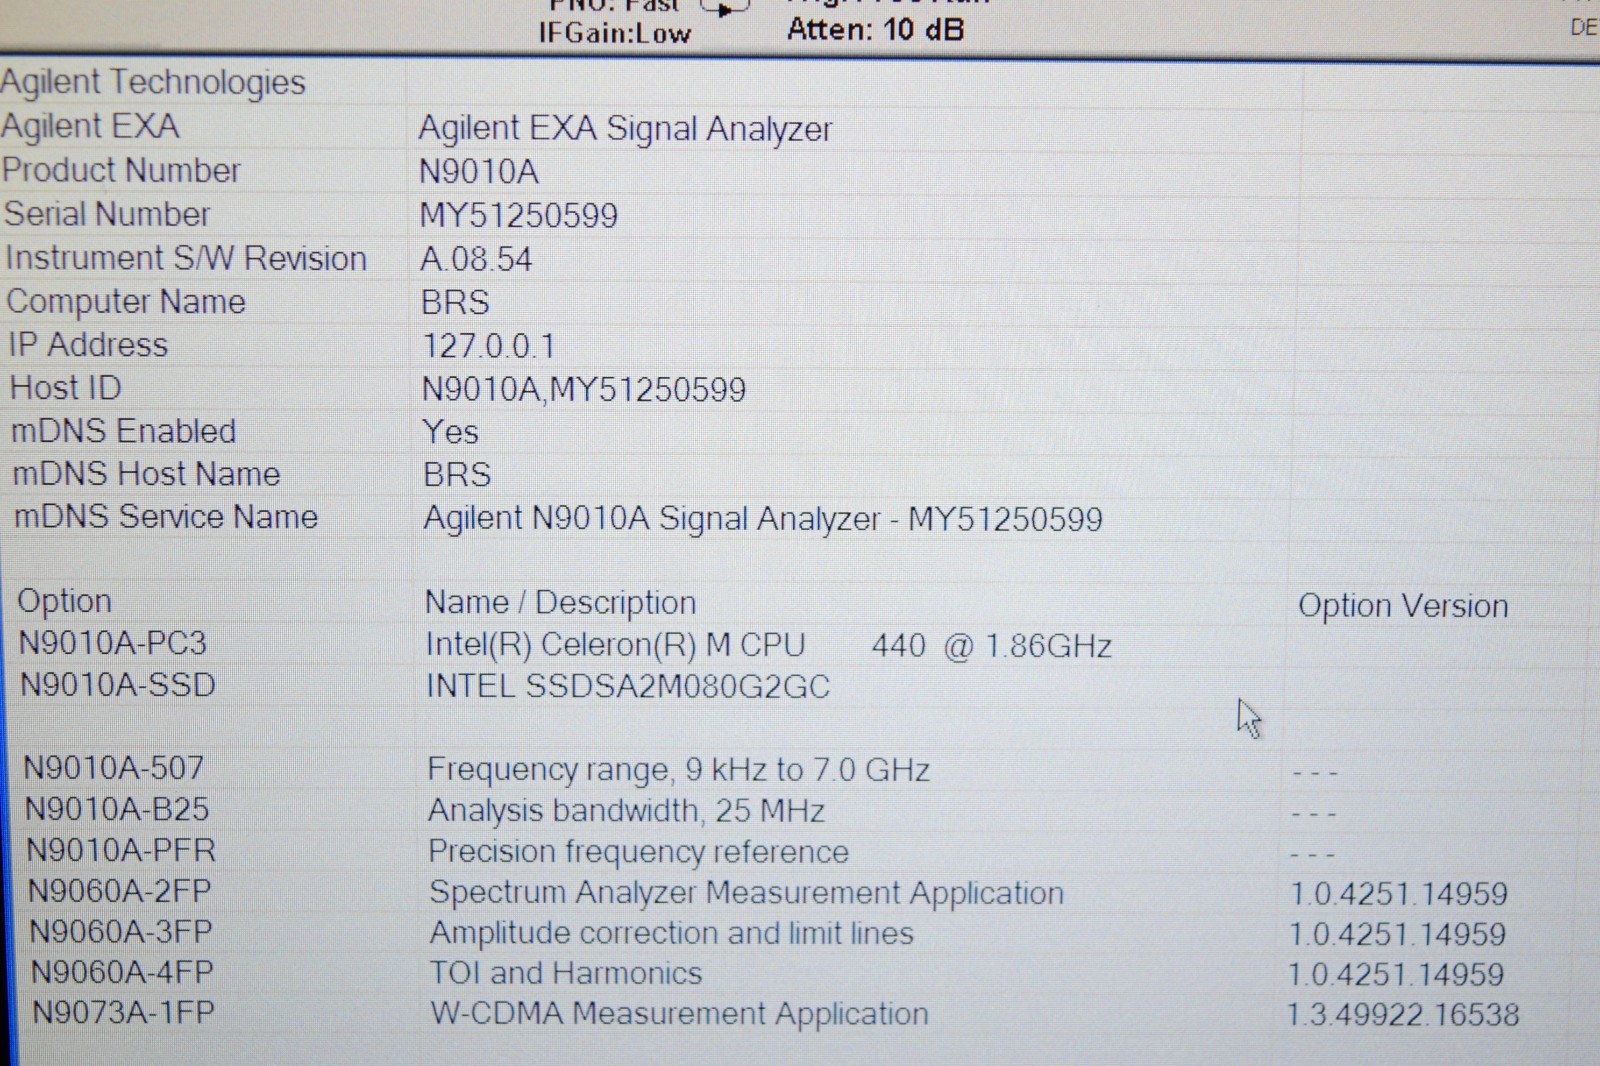
Task: Click the Agilent EXA row label
Action: tap(90, 126)
